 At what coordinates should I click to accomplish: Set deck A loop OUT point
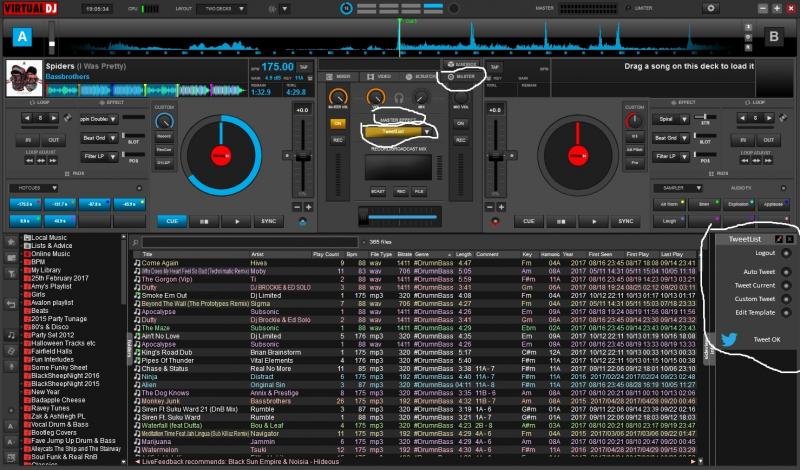tap(54, 140)
